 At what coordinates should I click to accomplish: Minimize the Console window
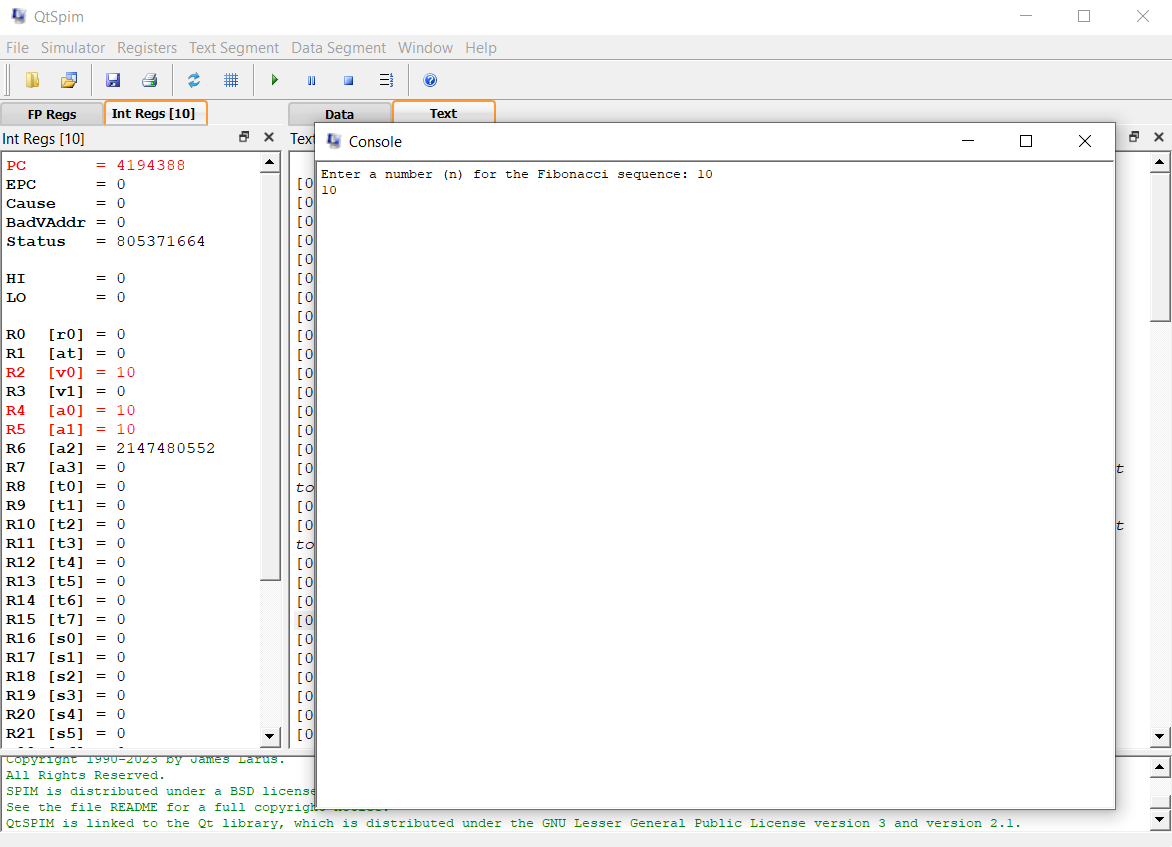pos(968,141)
